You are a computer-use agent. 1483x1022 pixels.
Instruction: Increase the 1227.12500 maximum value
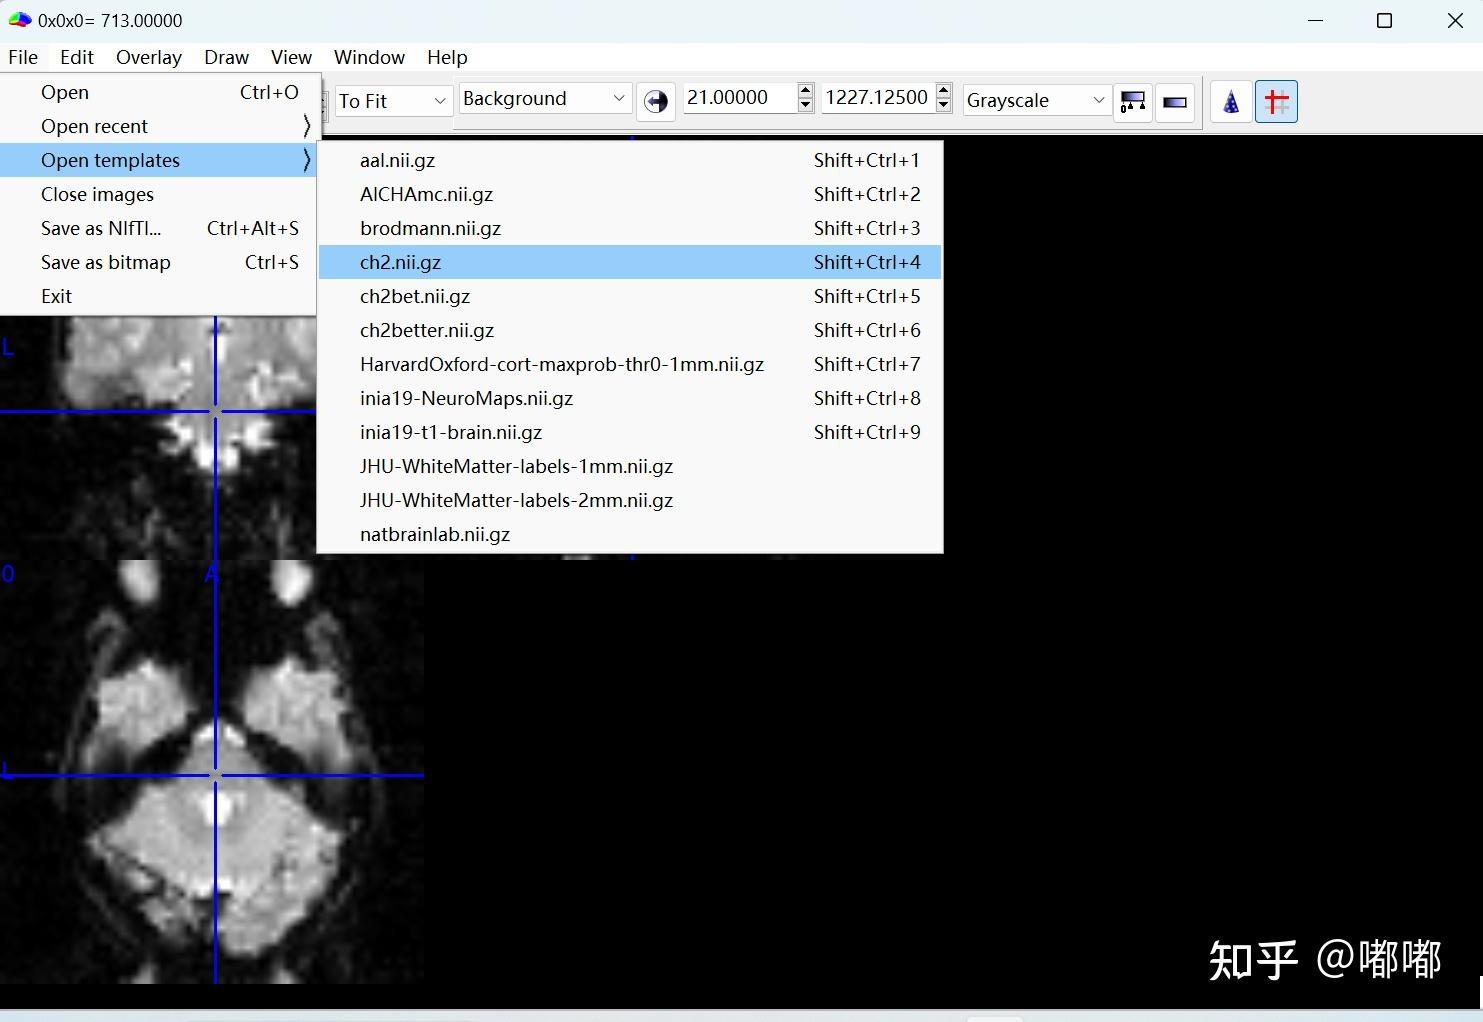[x=944, y=90]
